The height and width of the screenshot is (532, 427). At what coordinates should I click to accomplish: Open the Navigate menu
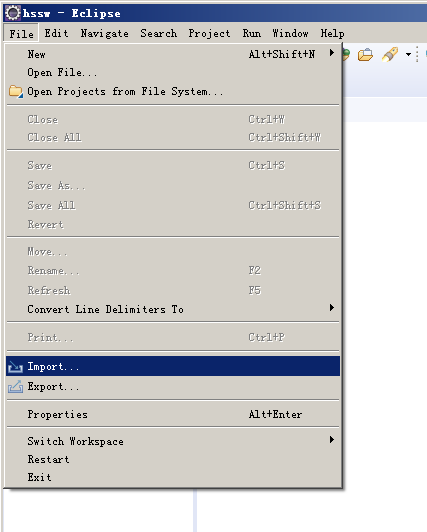click(x=104, y=33)
